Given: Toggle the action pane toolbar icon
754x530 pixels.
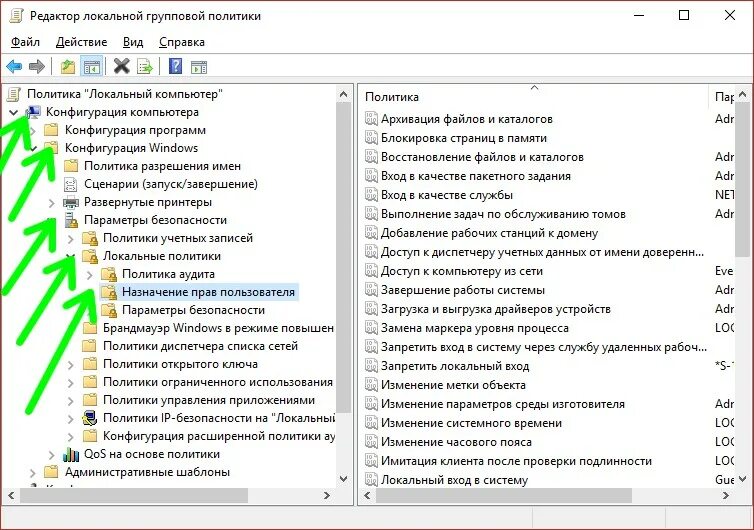Looking at the screenshot, I should point(199,67).
